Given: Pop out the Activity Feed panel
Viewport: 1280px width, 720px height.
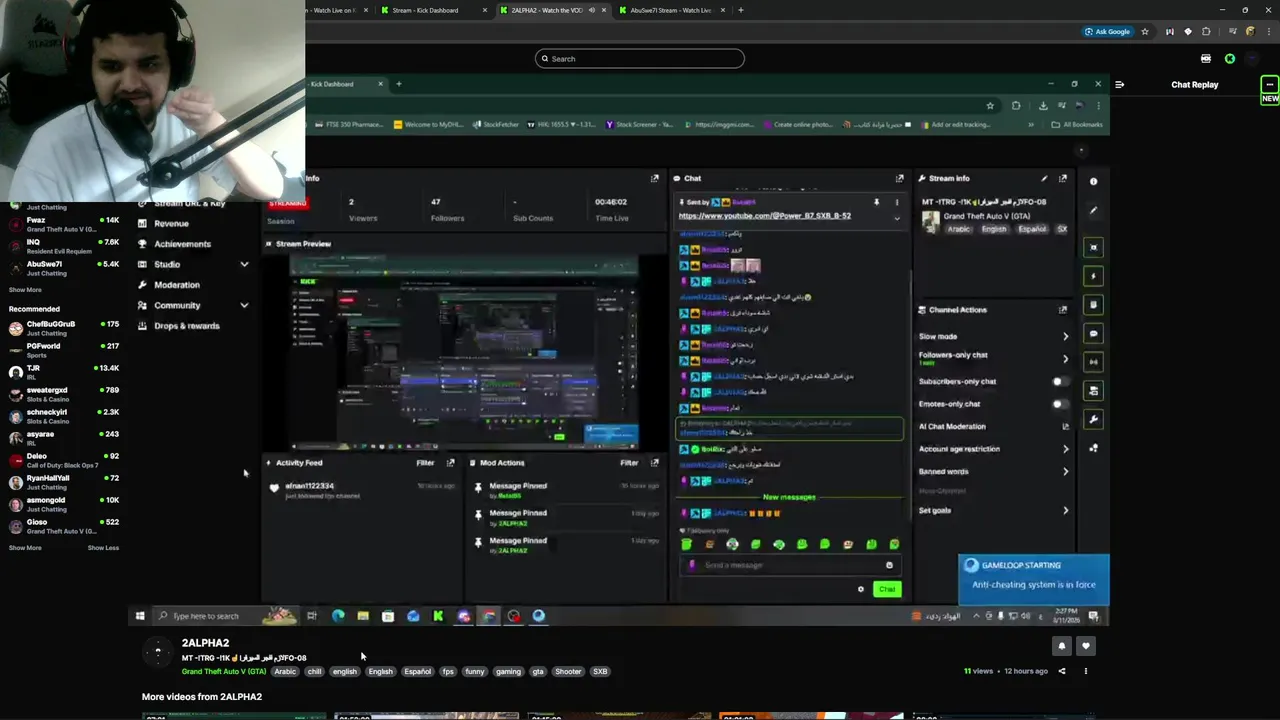Looking at the screenshot, I should 450,463.
